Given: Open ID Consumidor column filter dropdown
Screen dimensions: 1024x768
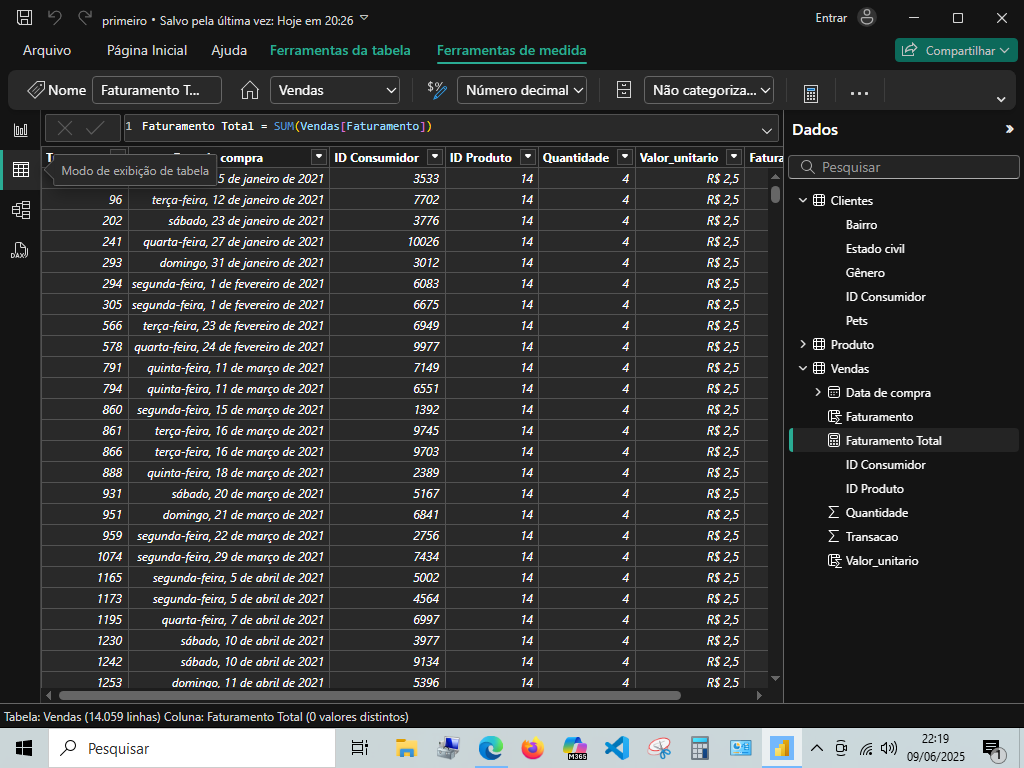Looking at the screenshot, I should (434, 157).
